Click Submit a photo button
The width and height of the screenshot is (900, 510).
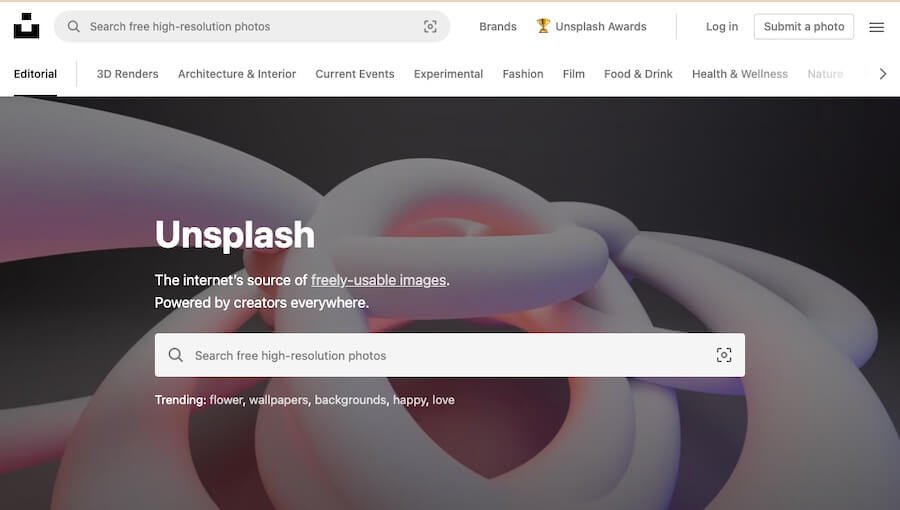[804, 26]
